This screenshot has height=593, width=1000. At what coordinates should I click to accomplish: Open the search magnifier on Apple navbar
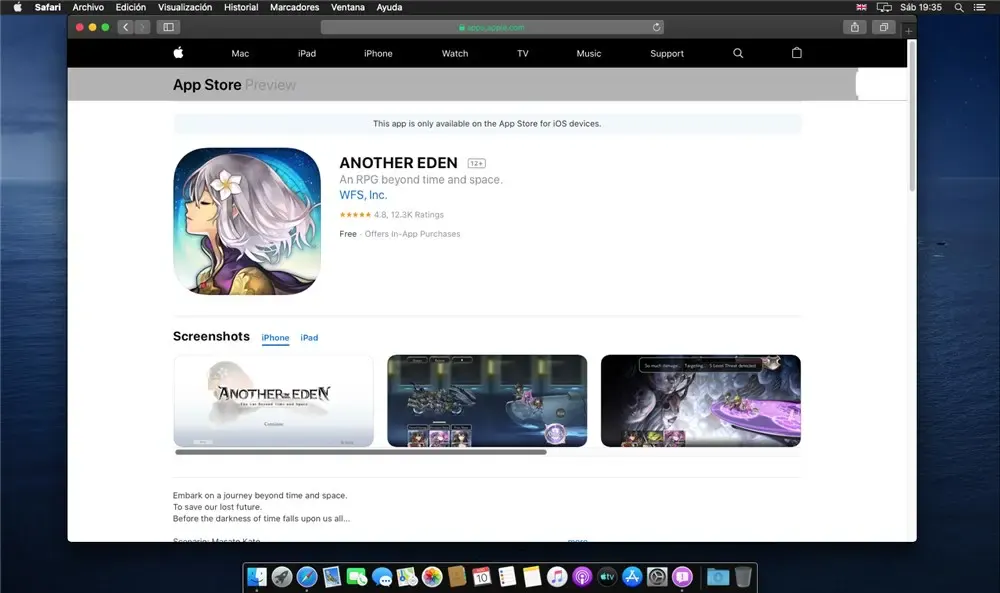[x=738, y=53]
